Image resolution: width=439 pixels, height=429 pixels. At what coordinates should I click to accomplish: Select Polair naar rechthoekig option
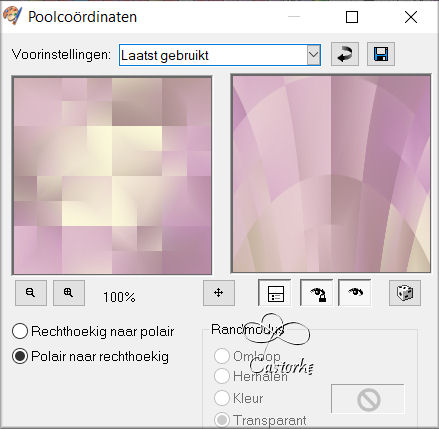(x=90, y=356)
